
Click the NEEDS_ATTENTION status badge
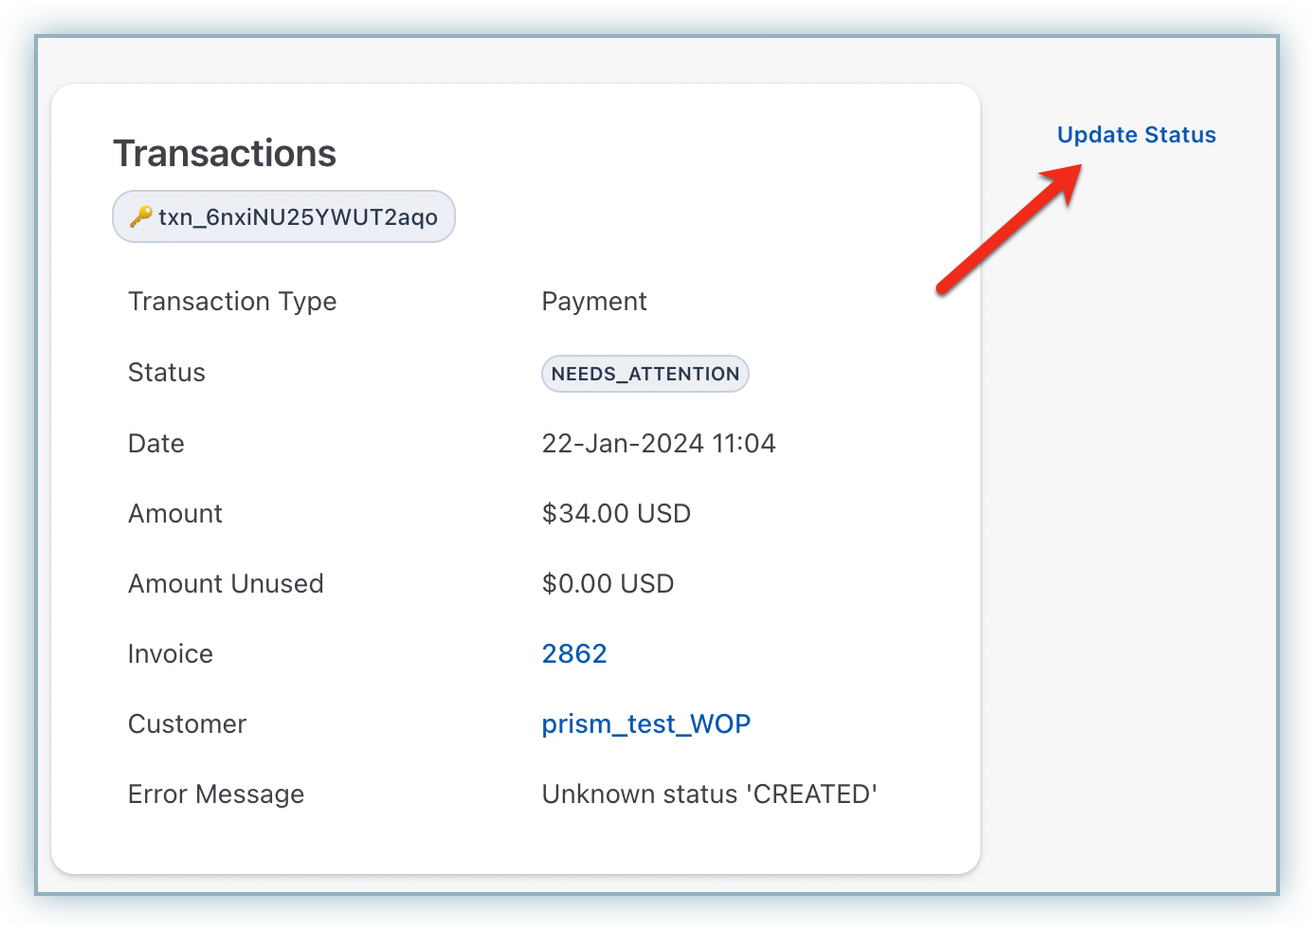[645, 374]
